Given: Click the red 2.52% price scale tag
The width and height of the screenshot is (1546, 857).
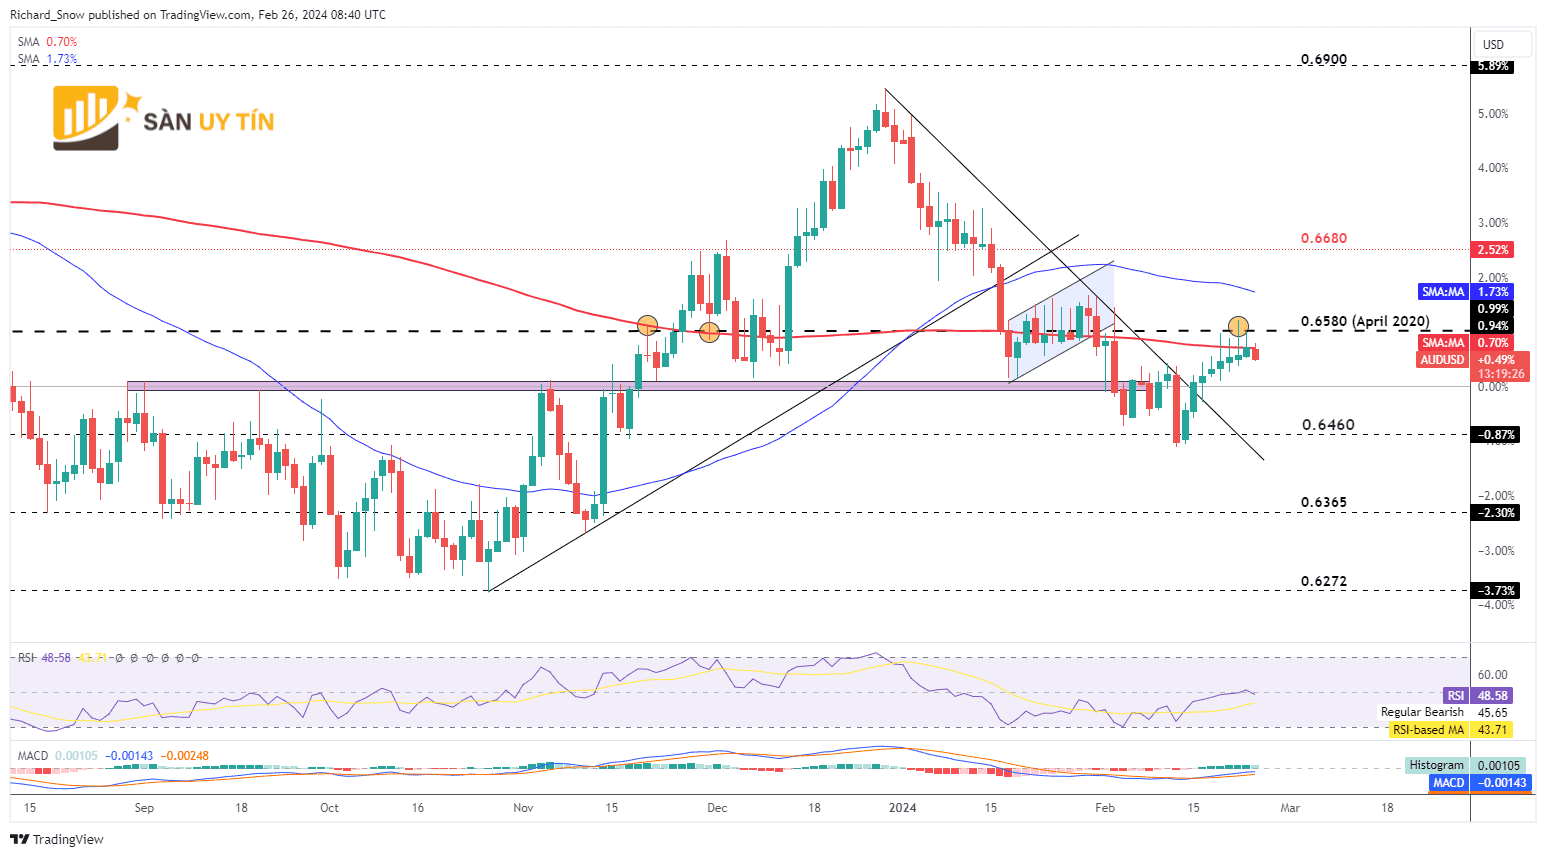Looking at the screenshot, I should pyautogui.click(x=1494, y=249).
